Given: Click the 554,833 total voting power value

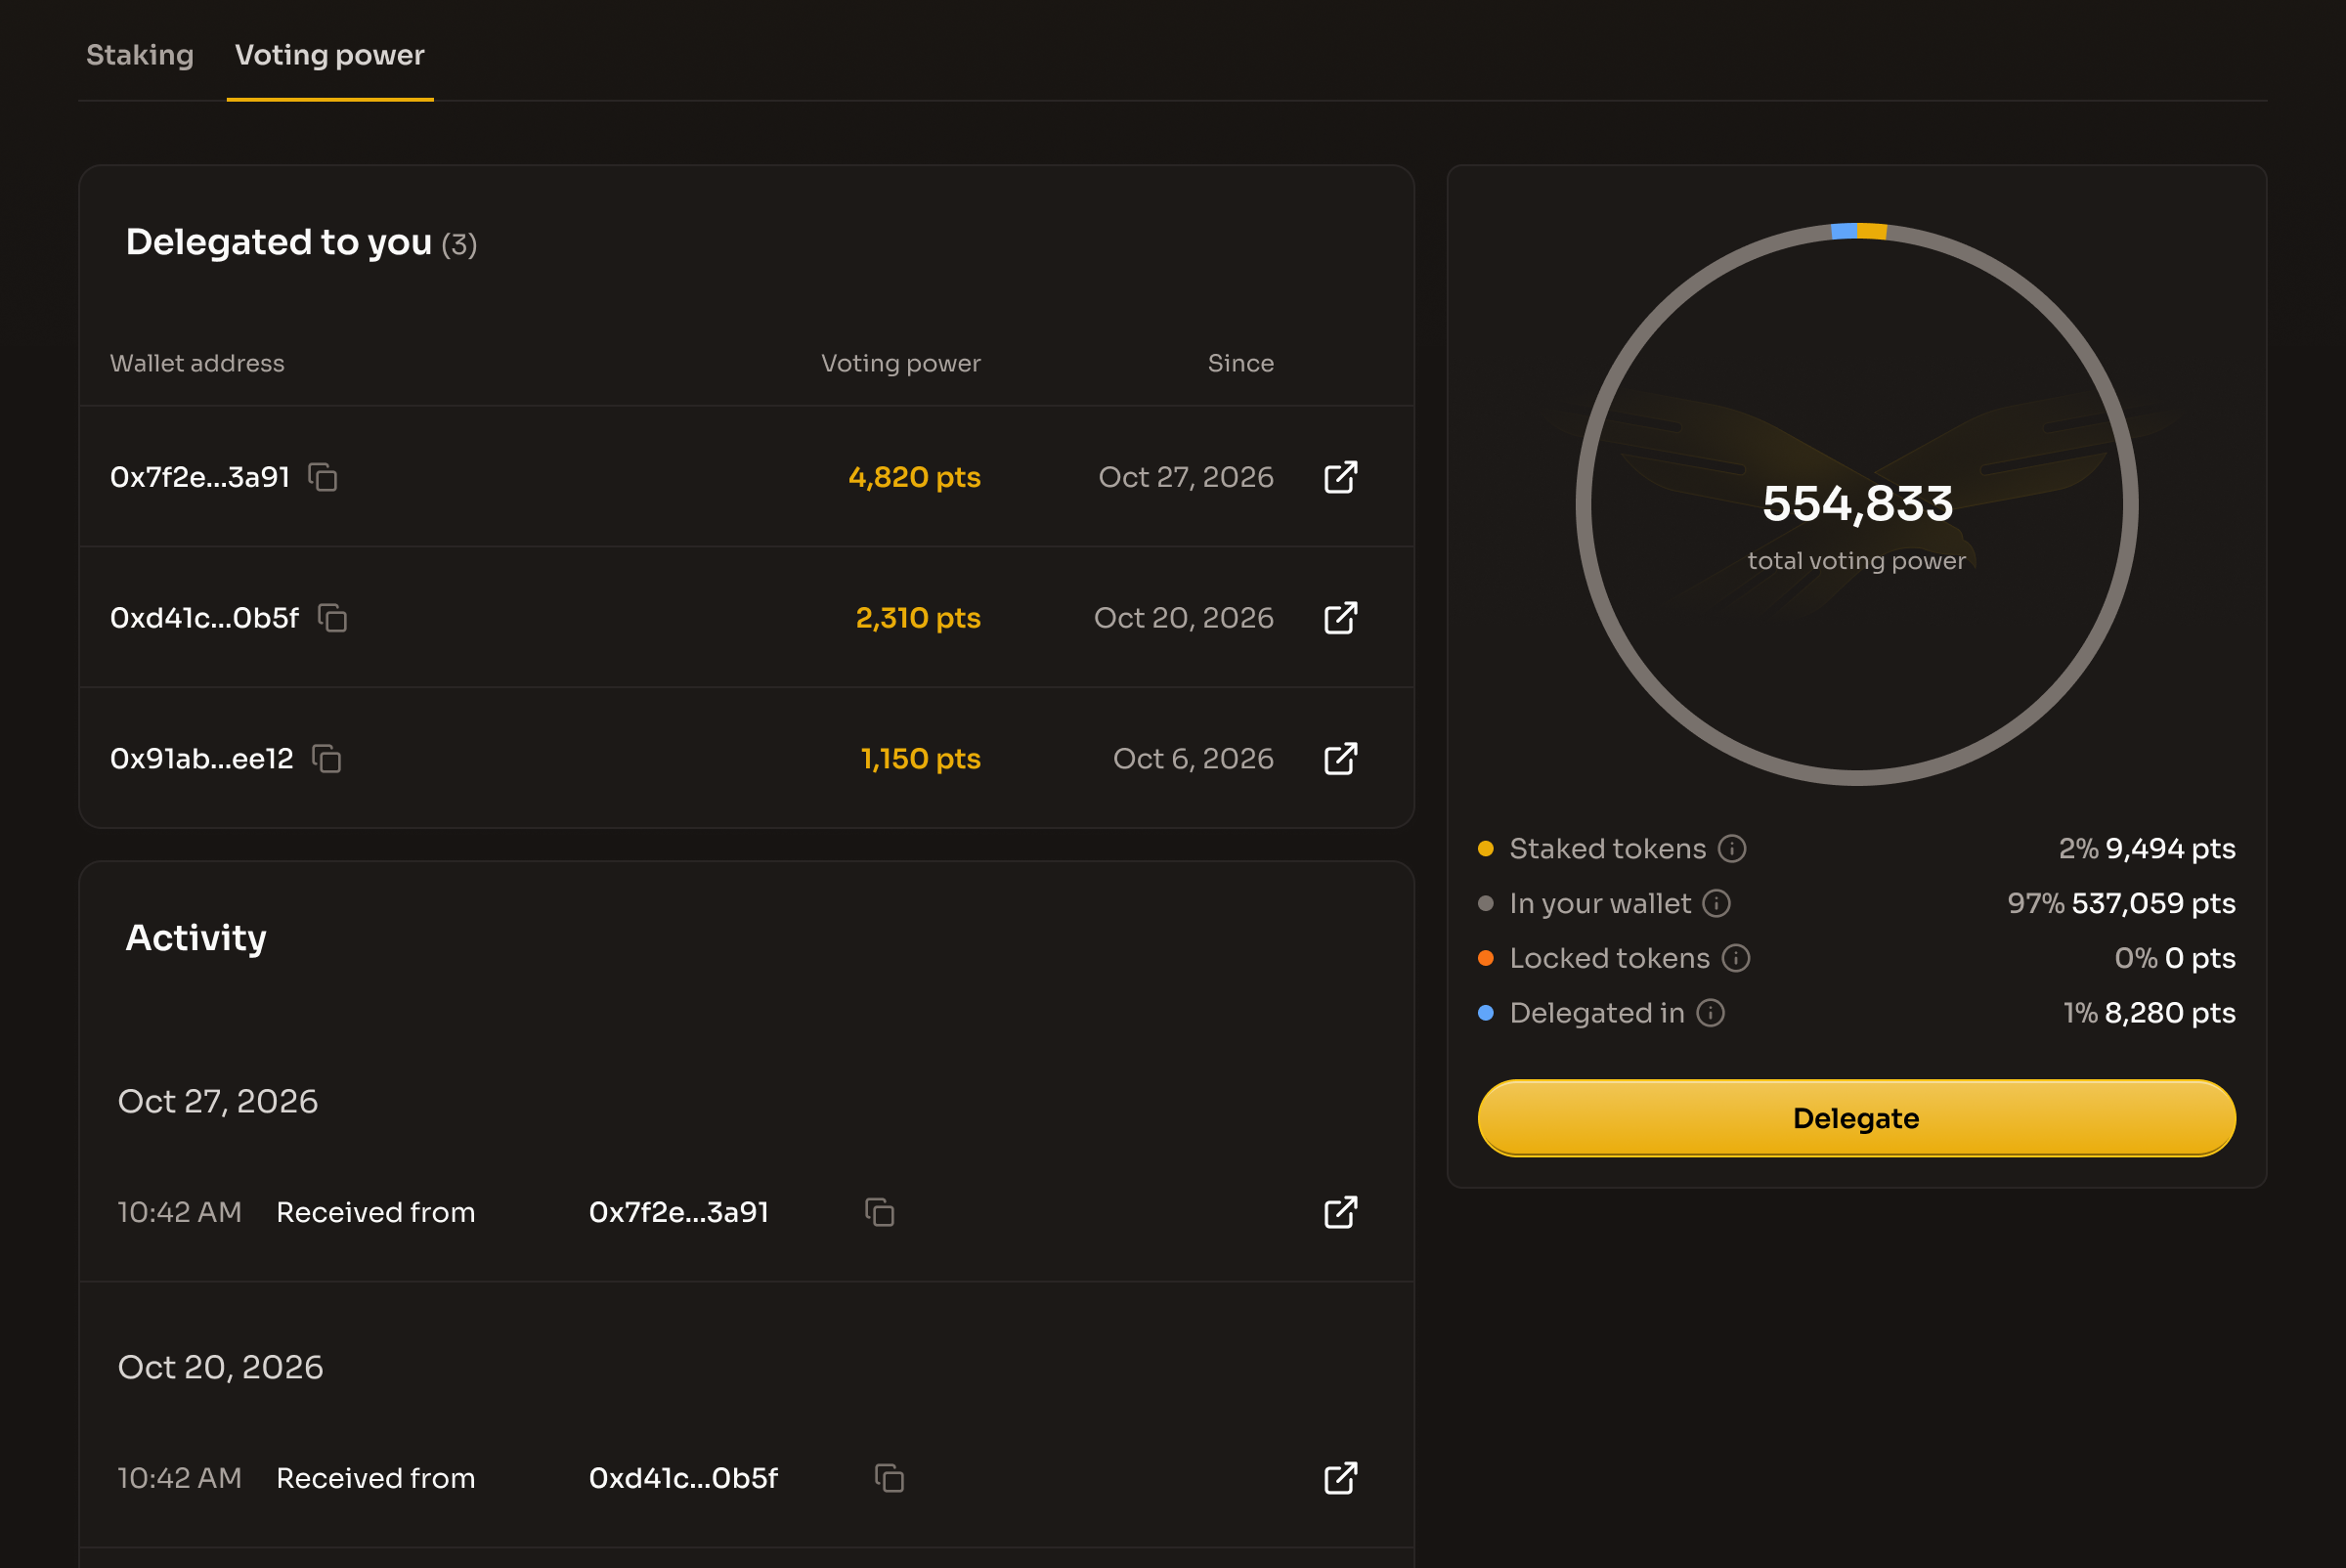Looking at the screenshot, I should click(1857, 503).
